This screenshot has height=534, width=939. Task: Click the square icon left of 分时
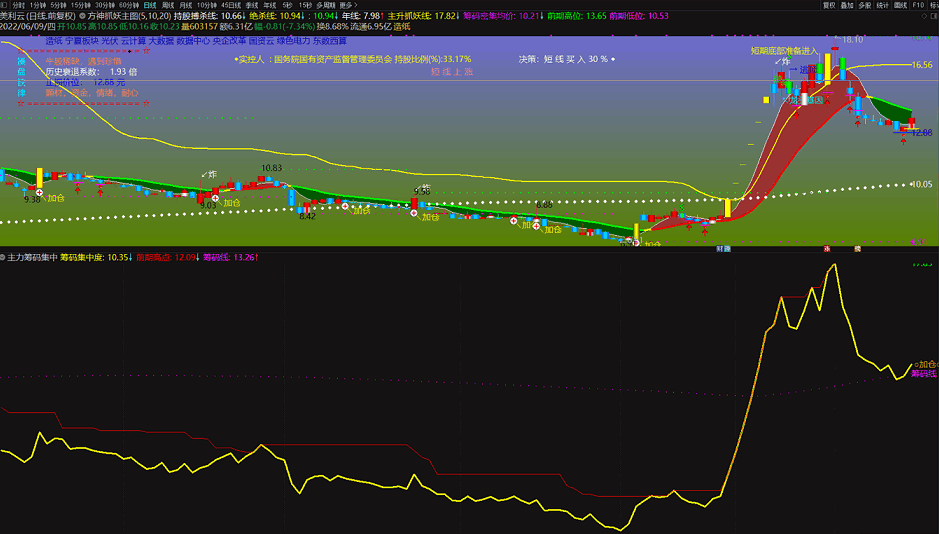(5, 5)
